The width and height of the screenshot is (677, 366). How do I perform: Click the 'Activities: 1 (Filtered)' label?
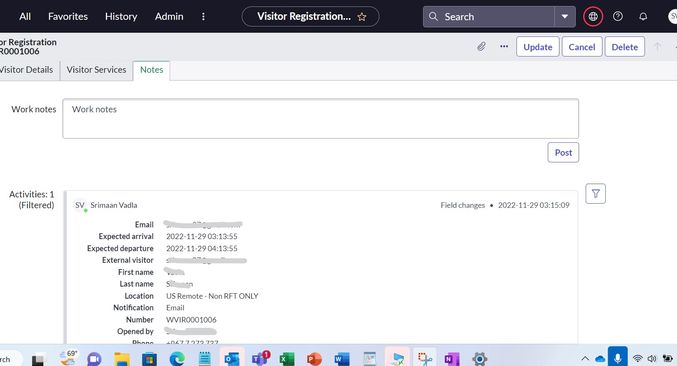[x=32, y=199]
